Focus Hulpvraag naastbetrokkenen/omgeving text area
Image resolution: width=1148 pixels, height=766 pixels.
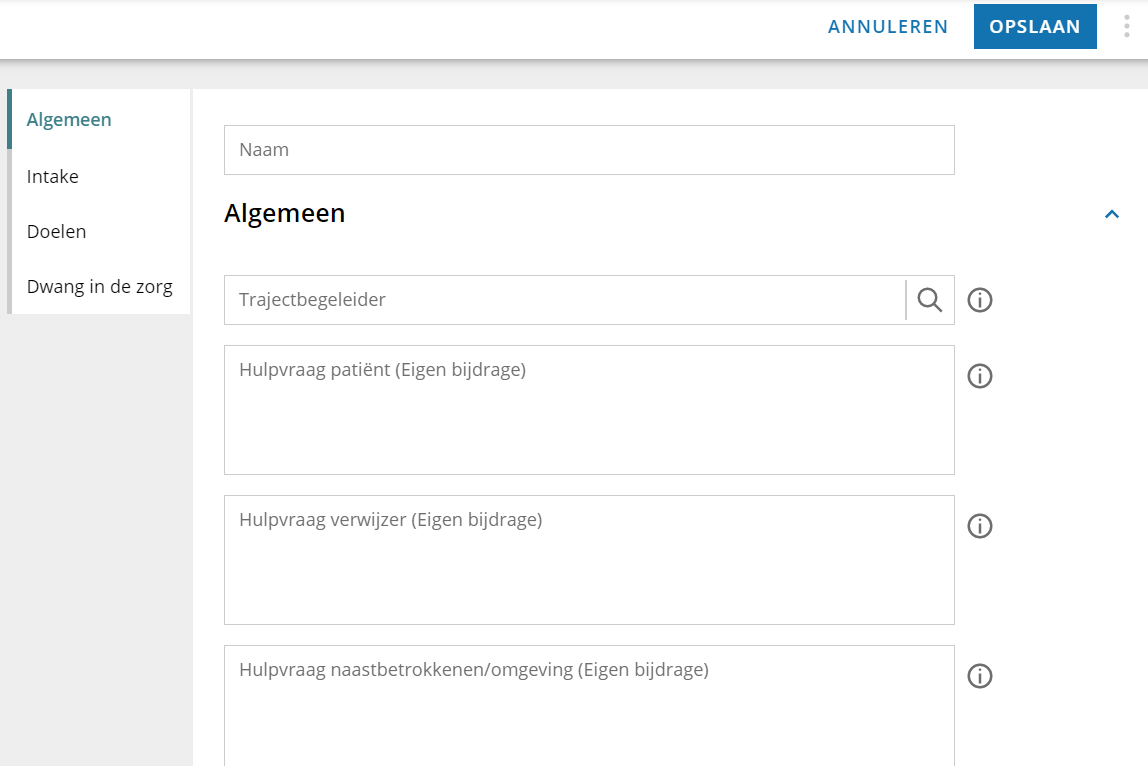point(589,706)
